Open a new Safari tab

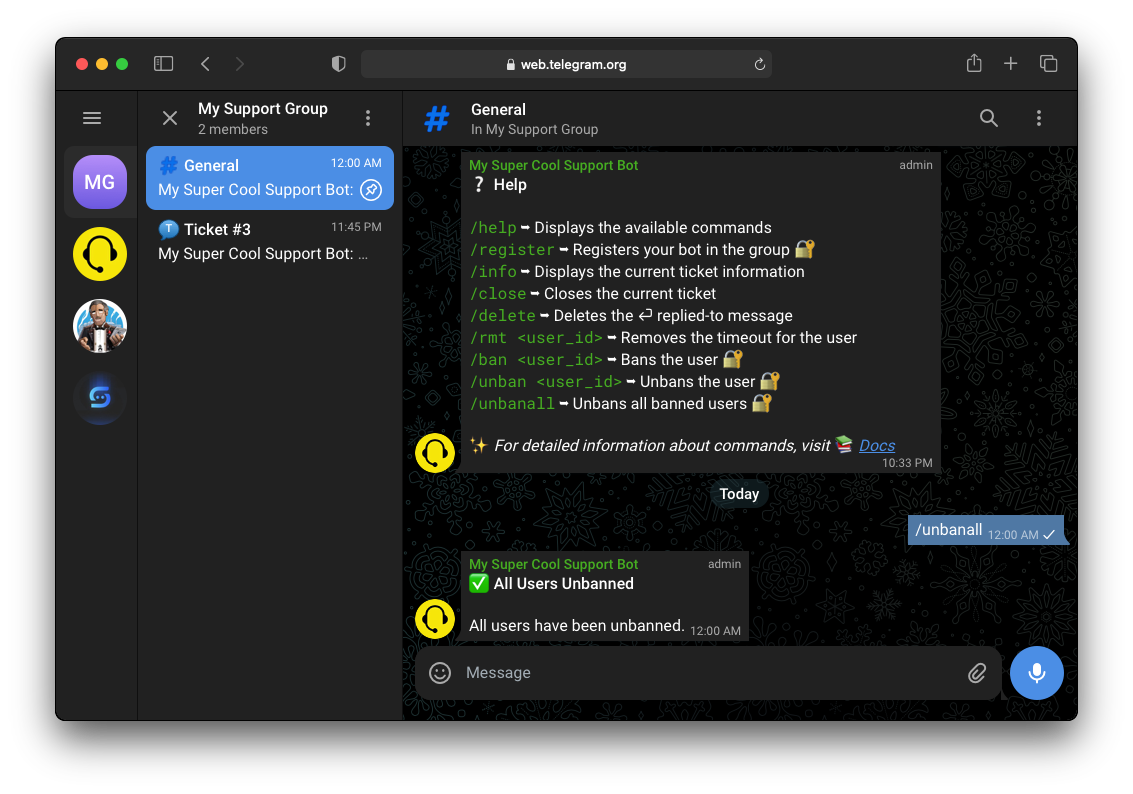(1011, 64)
